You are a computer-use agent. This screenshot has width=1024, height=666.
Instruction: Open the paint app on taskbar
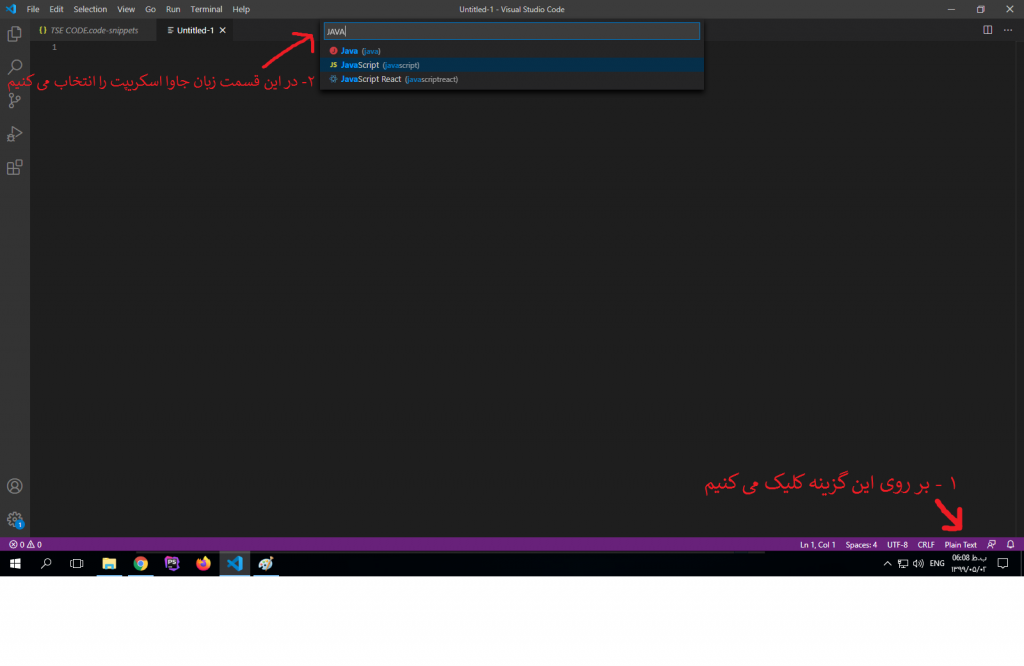click(x=266, y=563)
